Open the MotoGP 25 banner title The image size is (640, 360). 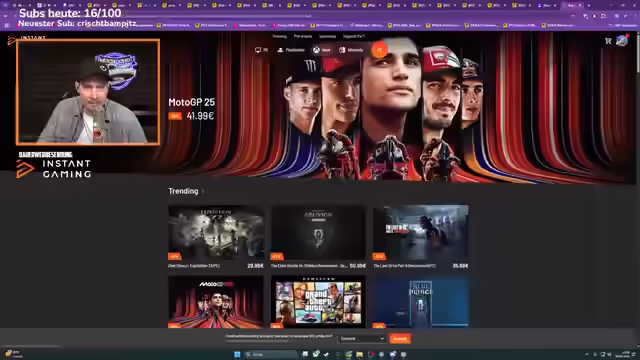tap(191, 102)
